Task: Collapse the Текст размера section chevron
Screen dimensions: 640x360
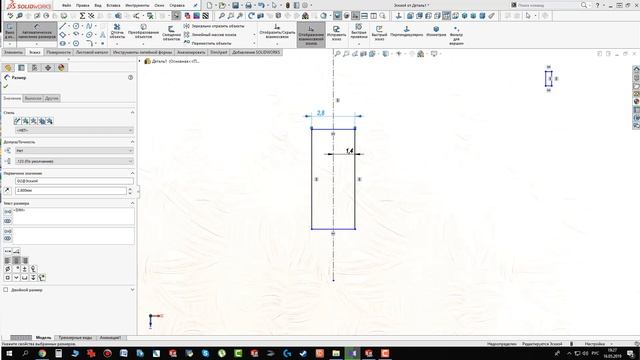Action: tap(132, 203)
